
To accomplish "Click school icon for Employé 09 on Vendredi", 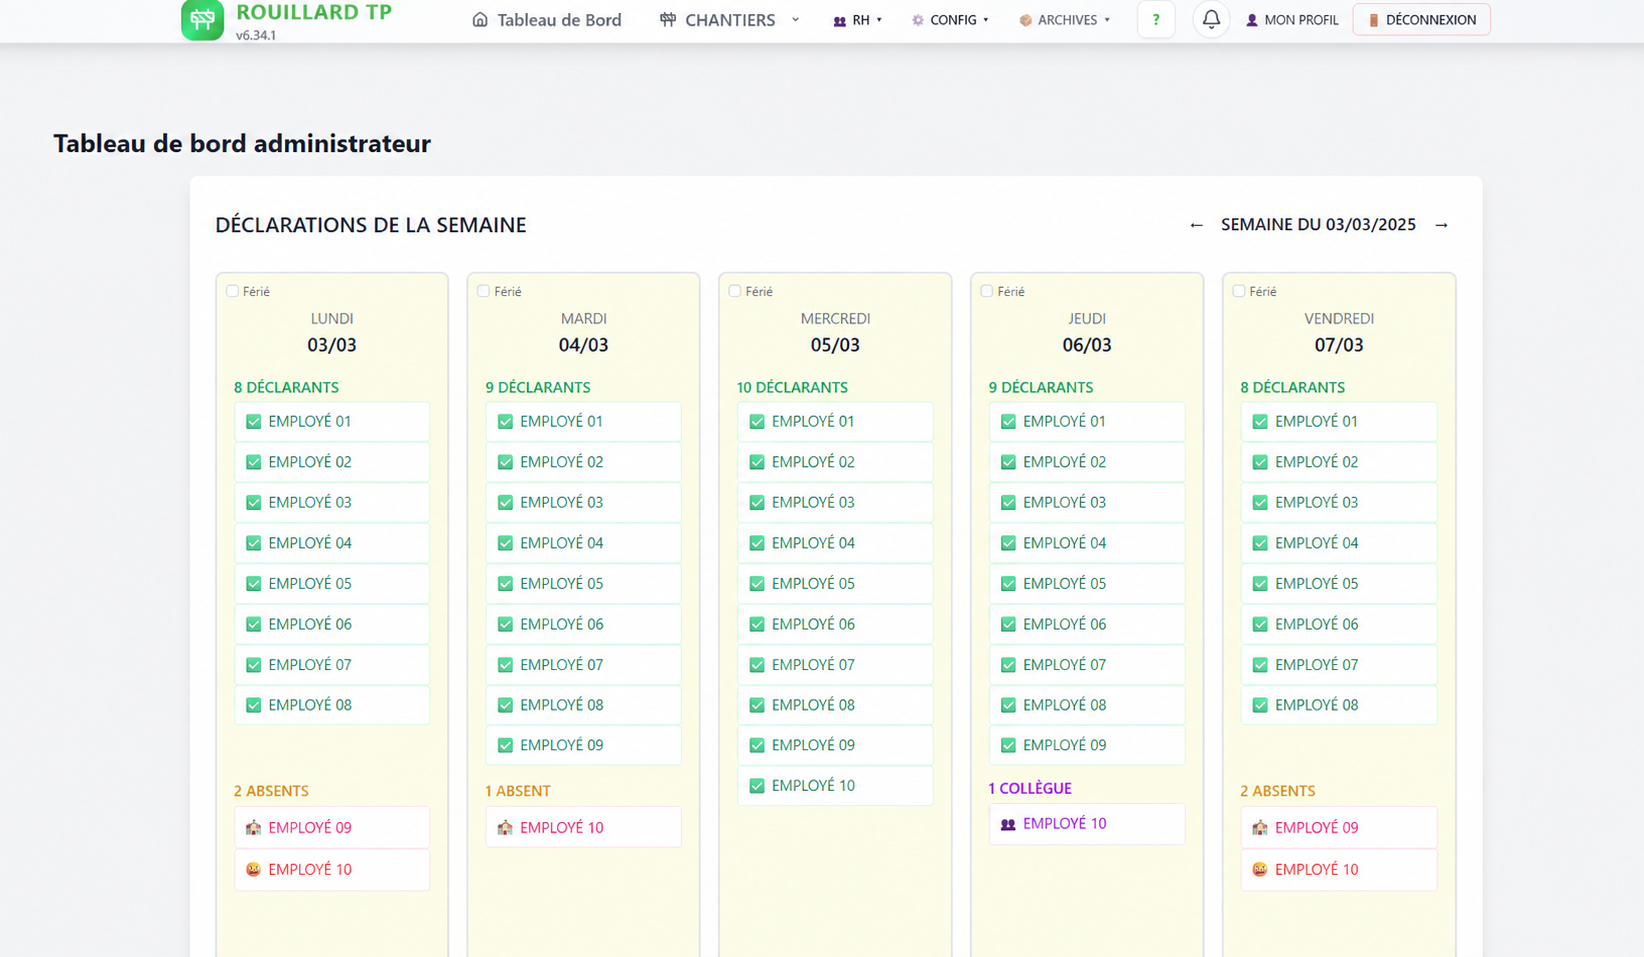I will coord(1260,828).
